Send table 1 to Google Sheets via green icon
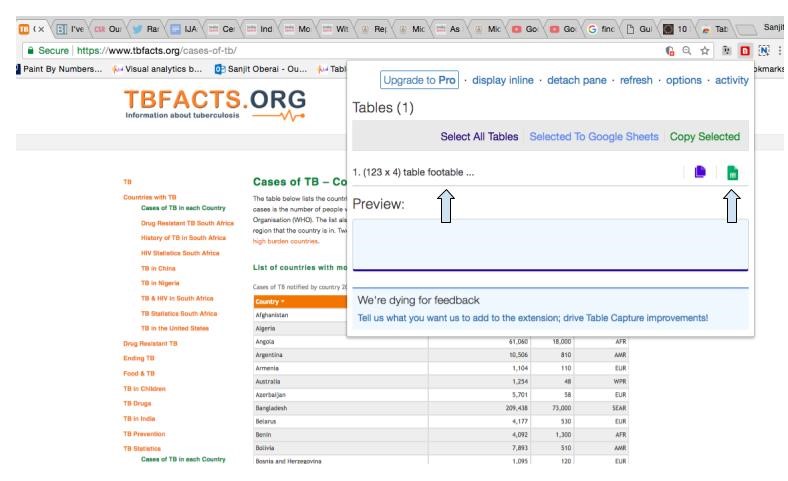This screenshot has width=788, height=481. click(732, 172)
